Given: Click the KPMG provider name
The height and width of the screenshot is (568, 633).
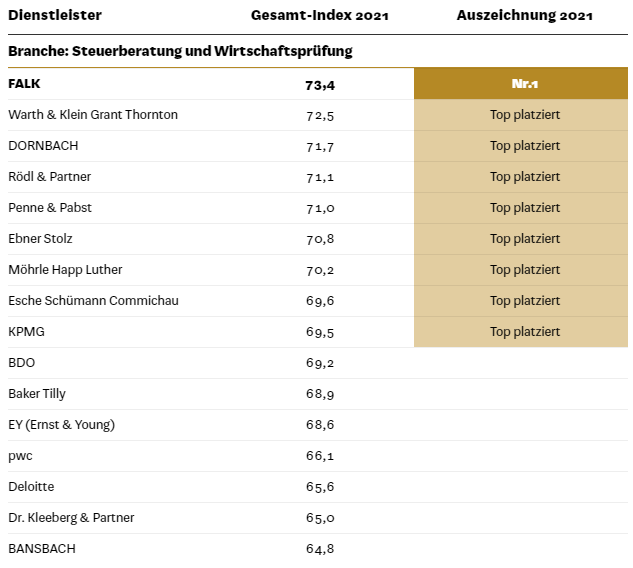Looking at the screenshot, I should point(27,332).
